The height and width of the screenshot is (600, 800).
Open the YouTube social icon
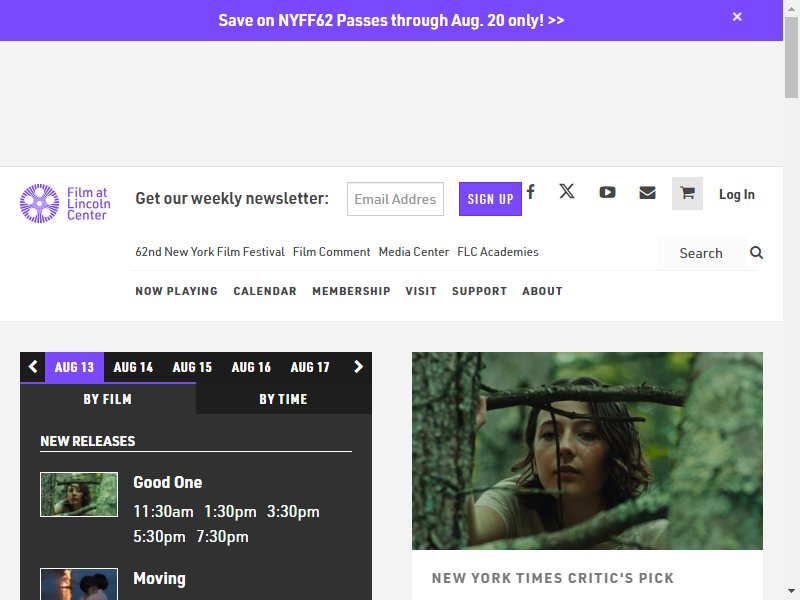click(x=607, y=192)
